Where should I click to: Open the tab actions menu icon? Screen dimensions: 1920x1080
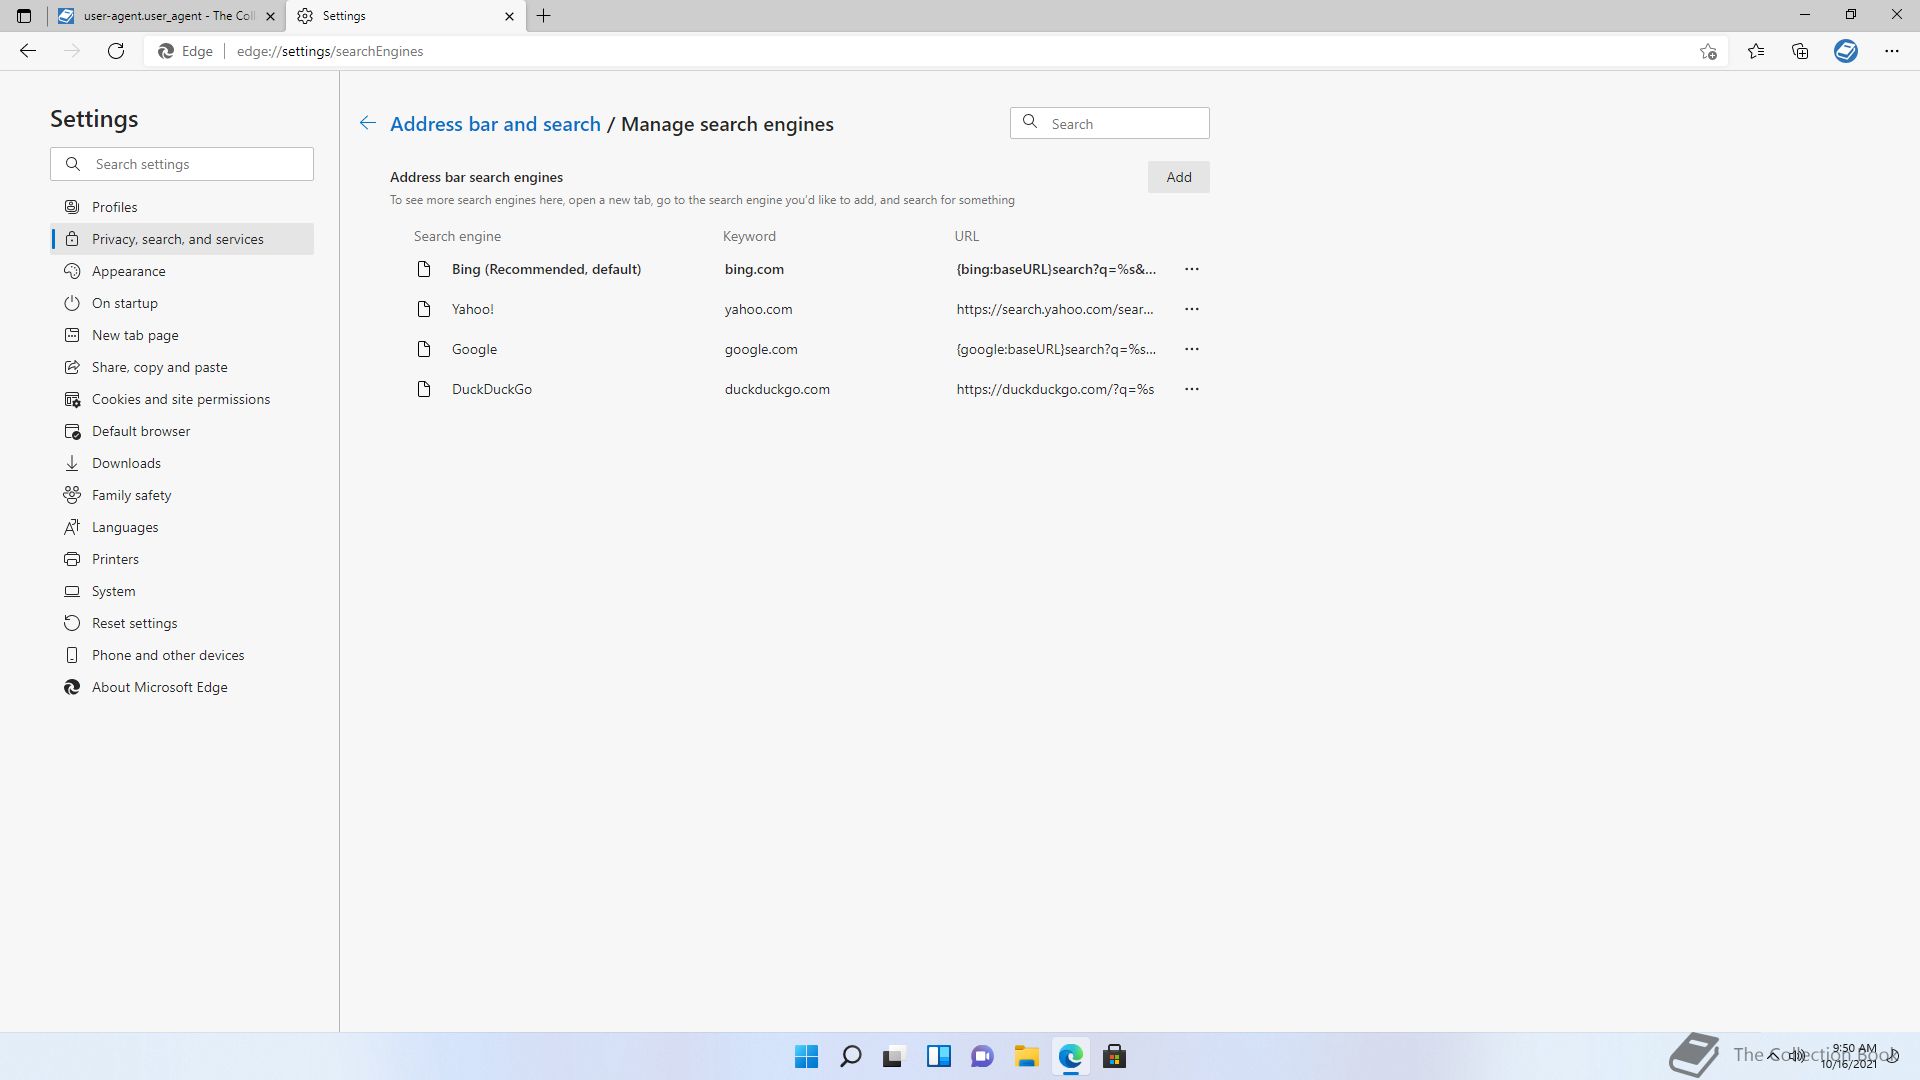click(24, 16)
